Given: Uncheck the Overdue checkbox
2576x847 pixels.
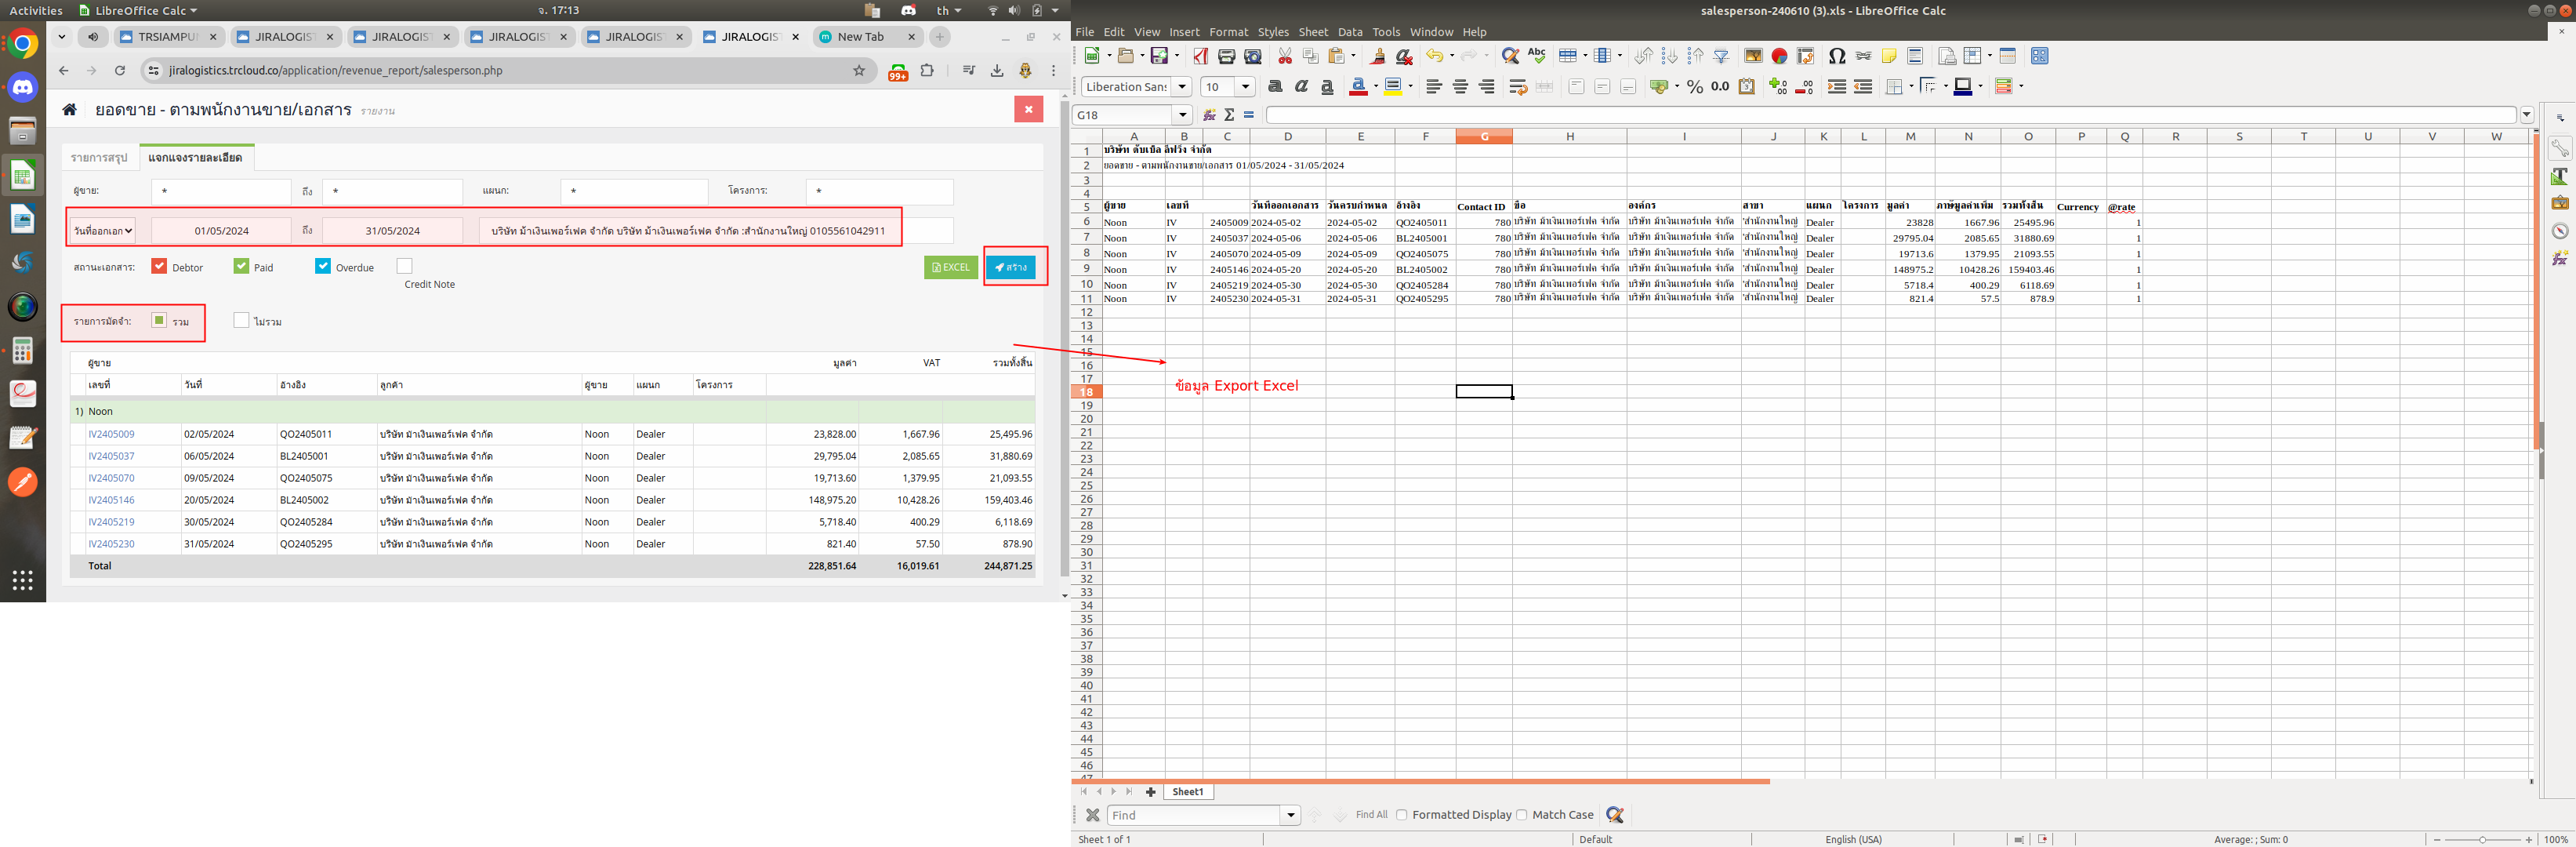Looking at the screenshot, I should (323, 266).
